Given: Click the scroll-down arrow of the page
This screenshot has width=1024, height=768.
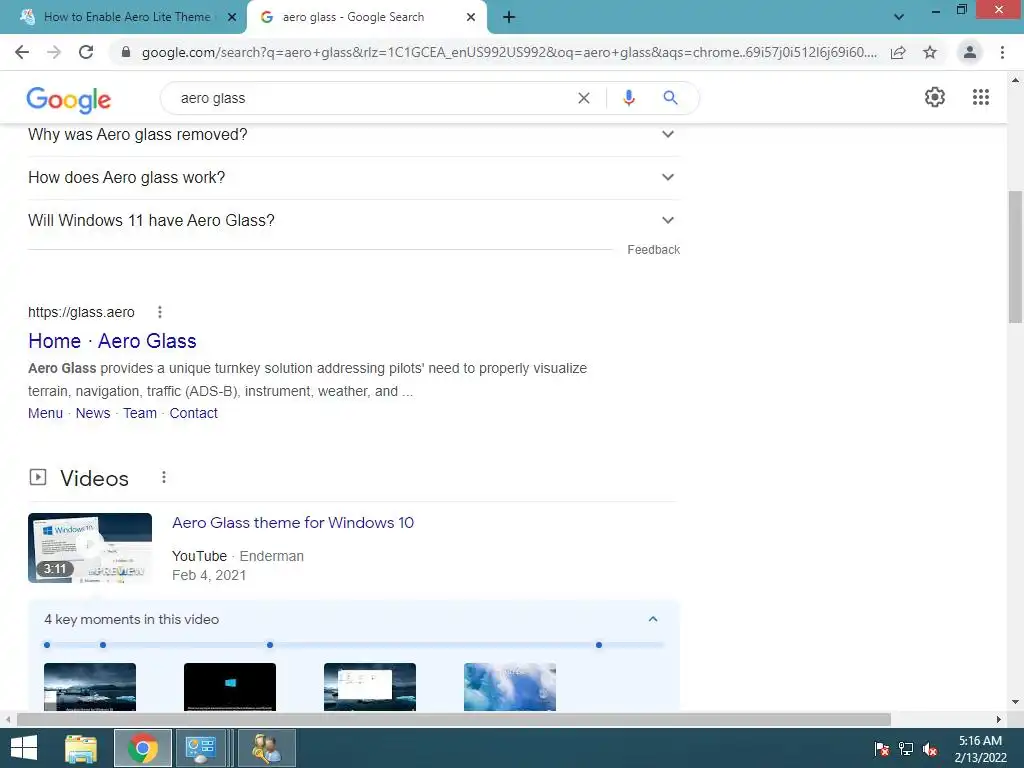Looking at the screenshot, I should 1015,703.
